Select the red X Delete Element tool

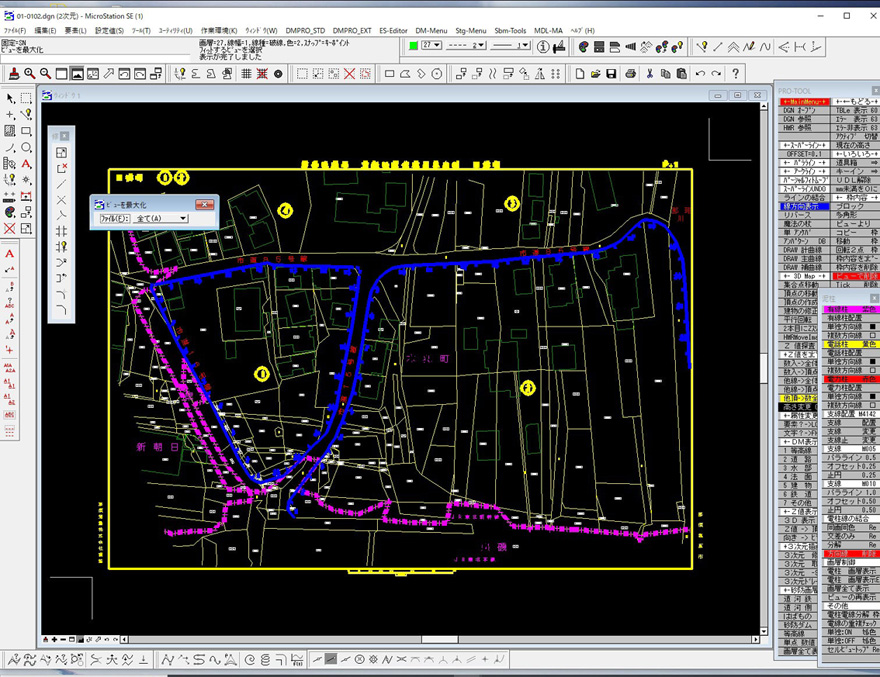point(10,228)
